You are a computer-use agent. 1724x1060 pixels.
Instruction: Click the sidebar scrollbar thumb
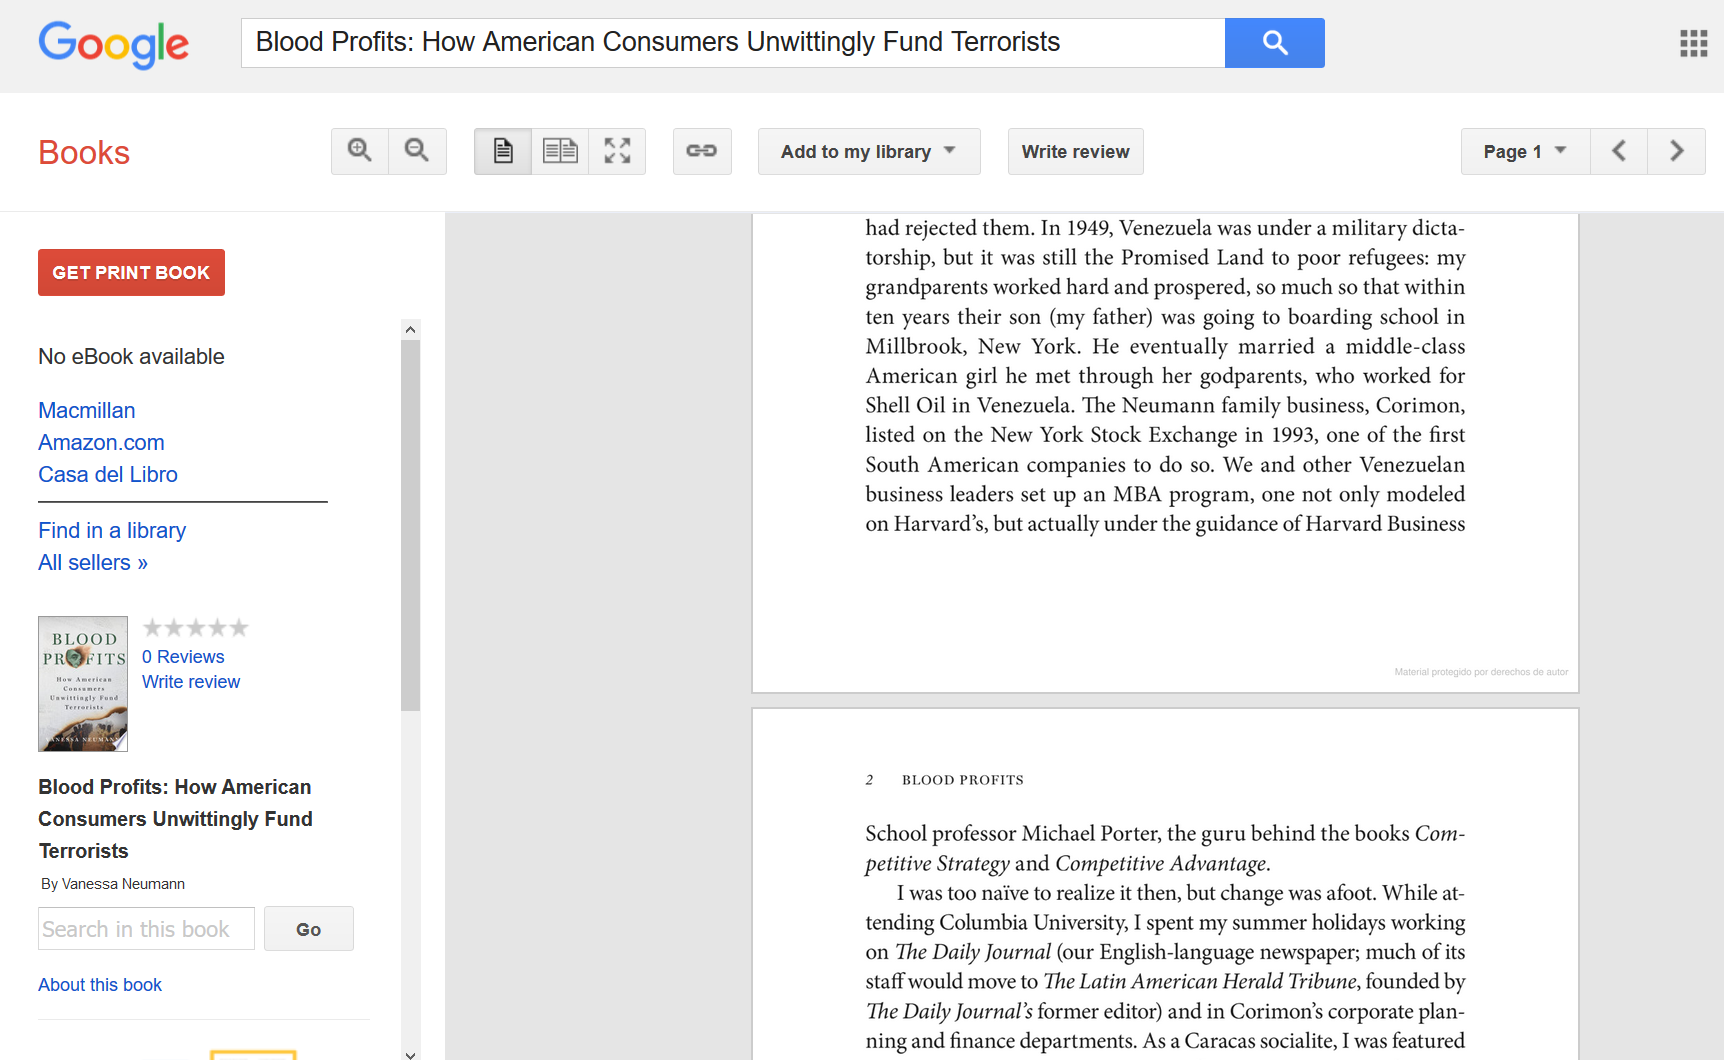[410, 525]
